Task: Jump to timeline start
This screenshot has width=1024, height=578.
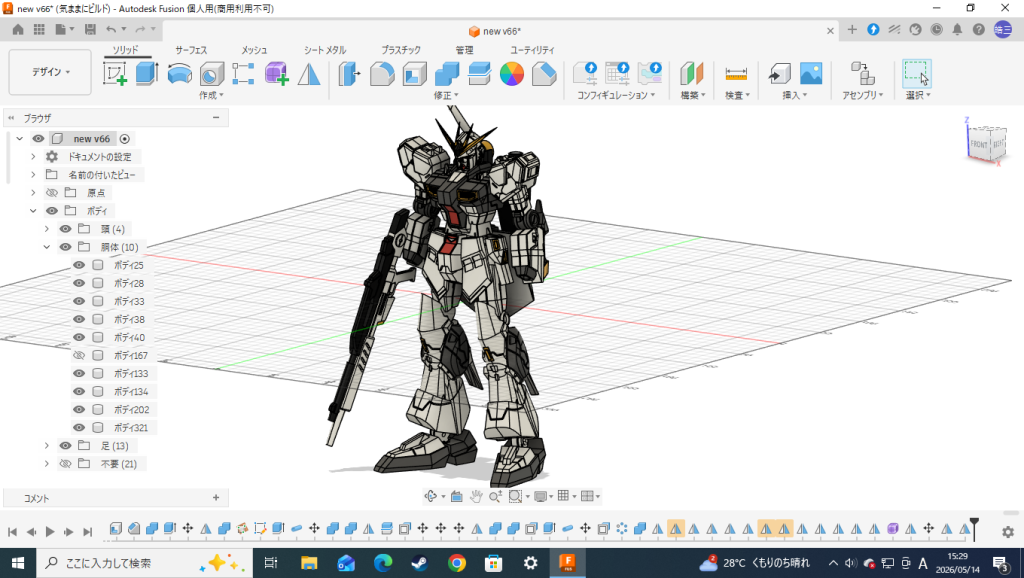Action: pyautogui.click(x=12, y=532)
